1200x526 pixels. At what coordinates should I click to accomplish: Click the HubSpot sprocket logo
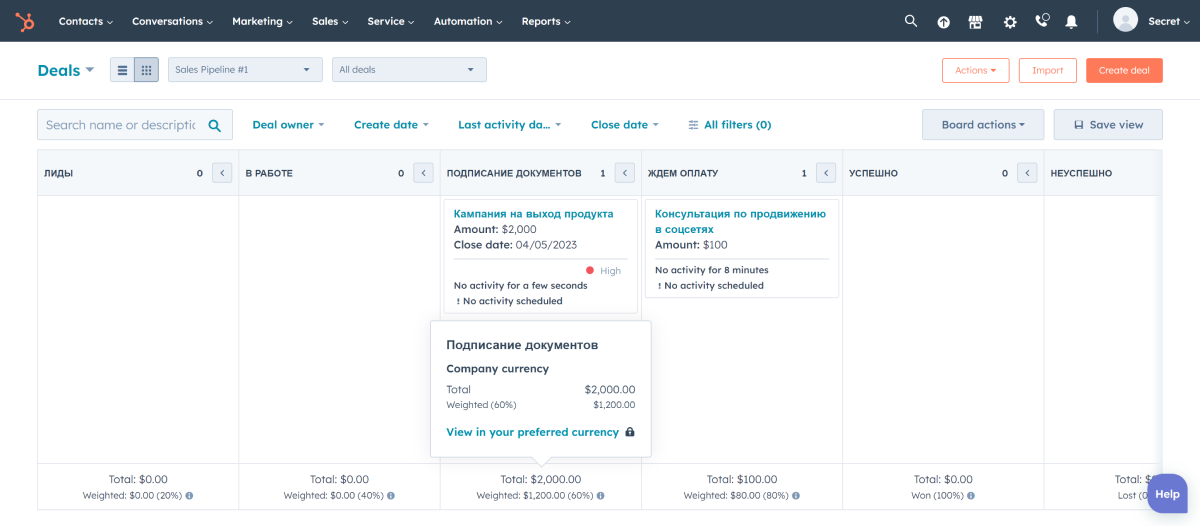click(24, 21)
